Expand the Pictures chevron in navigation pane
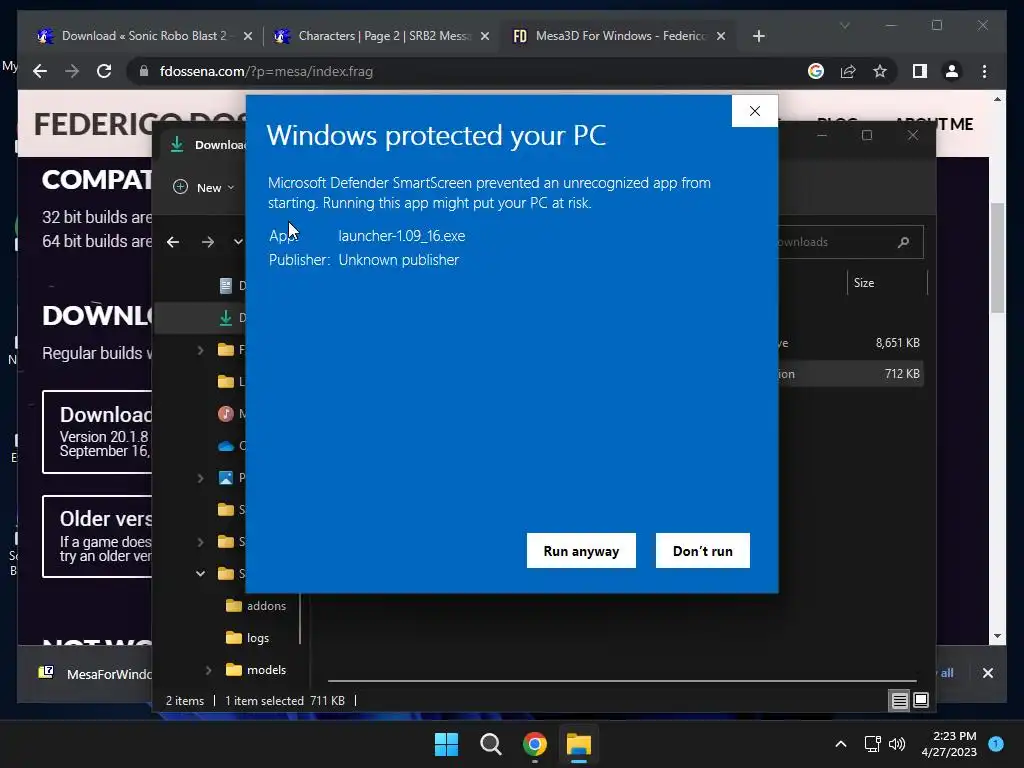Image resolution: width=1024 pixels, height=768 pixels. pyautogui.click(x=200, y=478)
